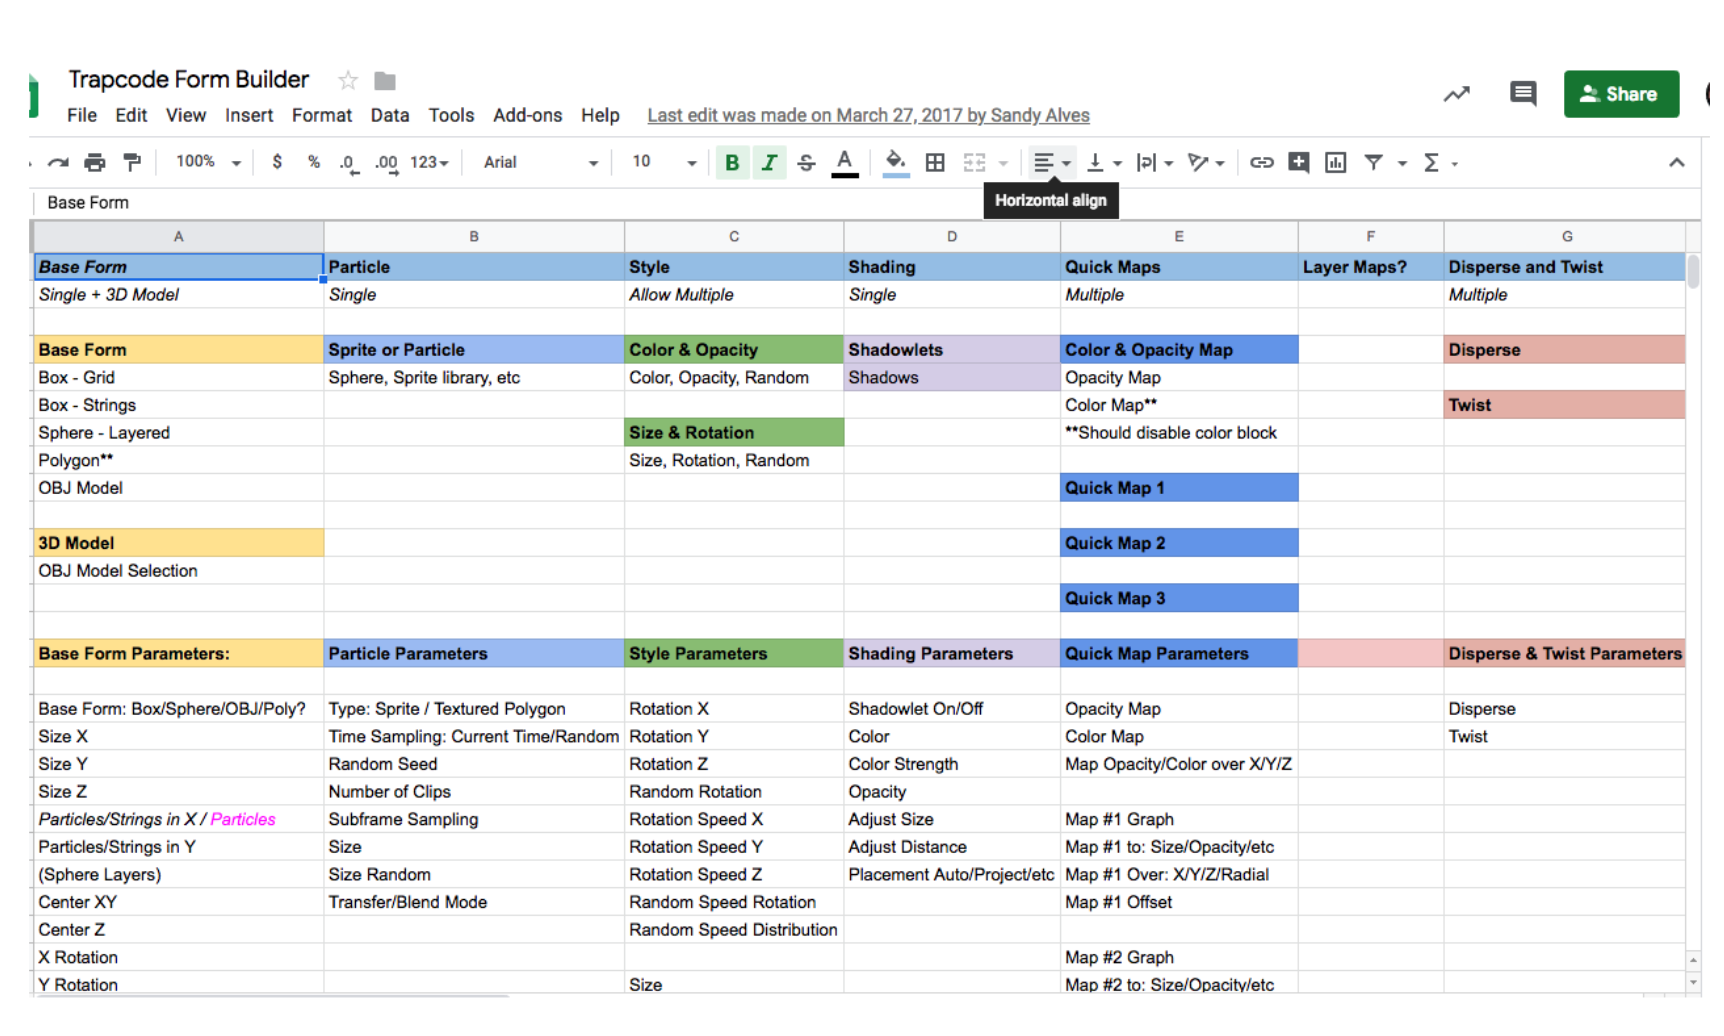Open the Arial font dropdown
This screenshot has height=1036, width=1724.
click(540, 163)
